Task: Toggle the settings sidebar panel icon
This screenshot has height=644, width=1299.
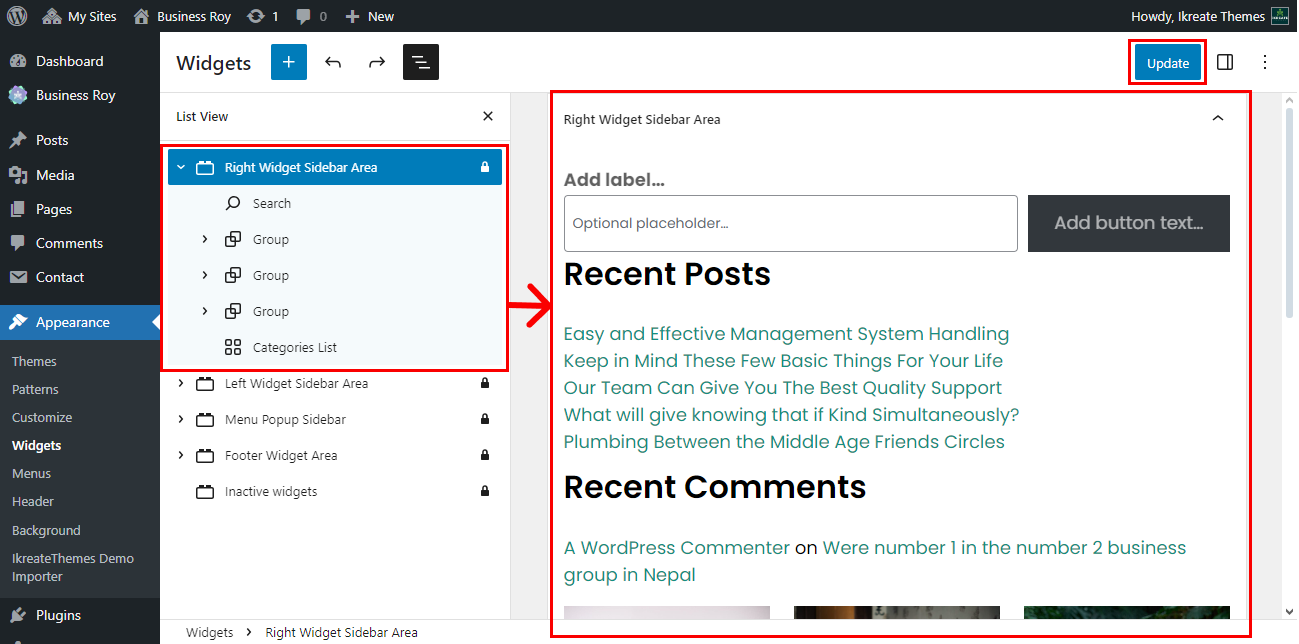Action: tap(1225, 62)
